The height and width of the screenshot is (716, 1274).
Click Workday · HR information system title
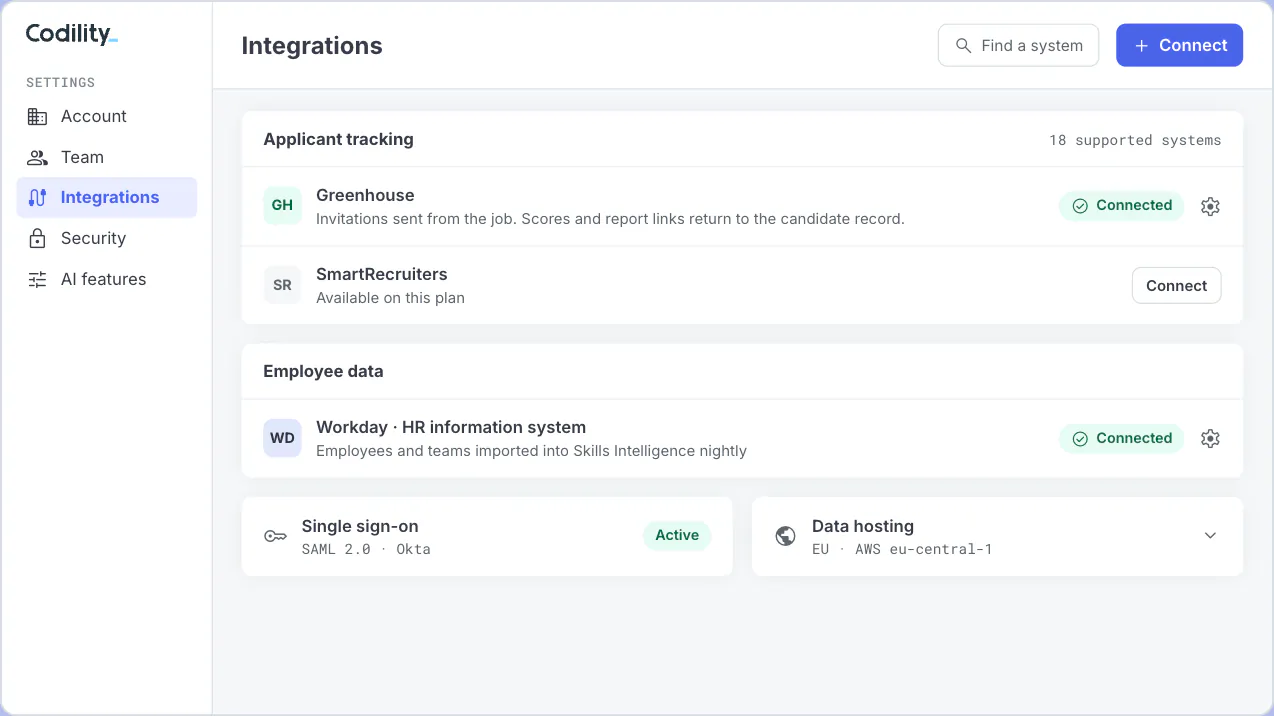pos(451,427)
